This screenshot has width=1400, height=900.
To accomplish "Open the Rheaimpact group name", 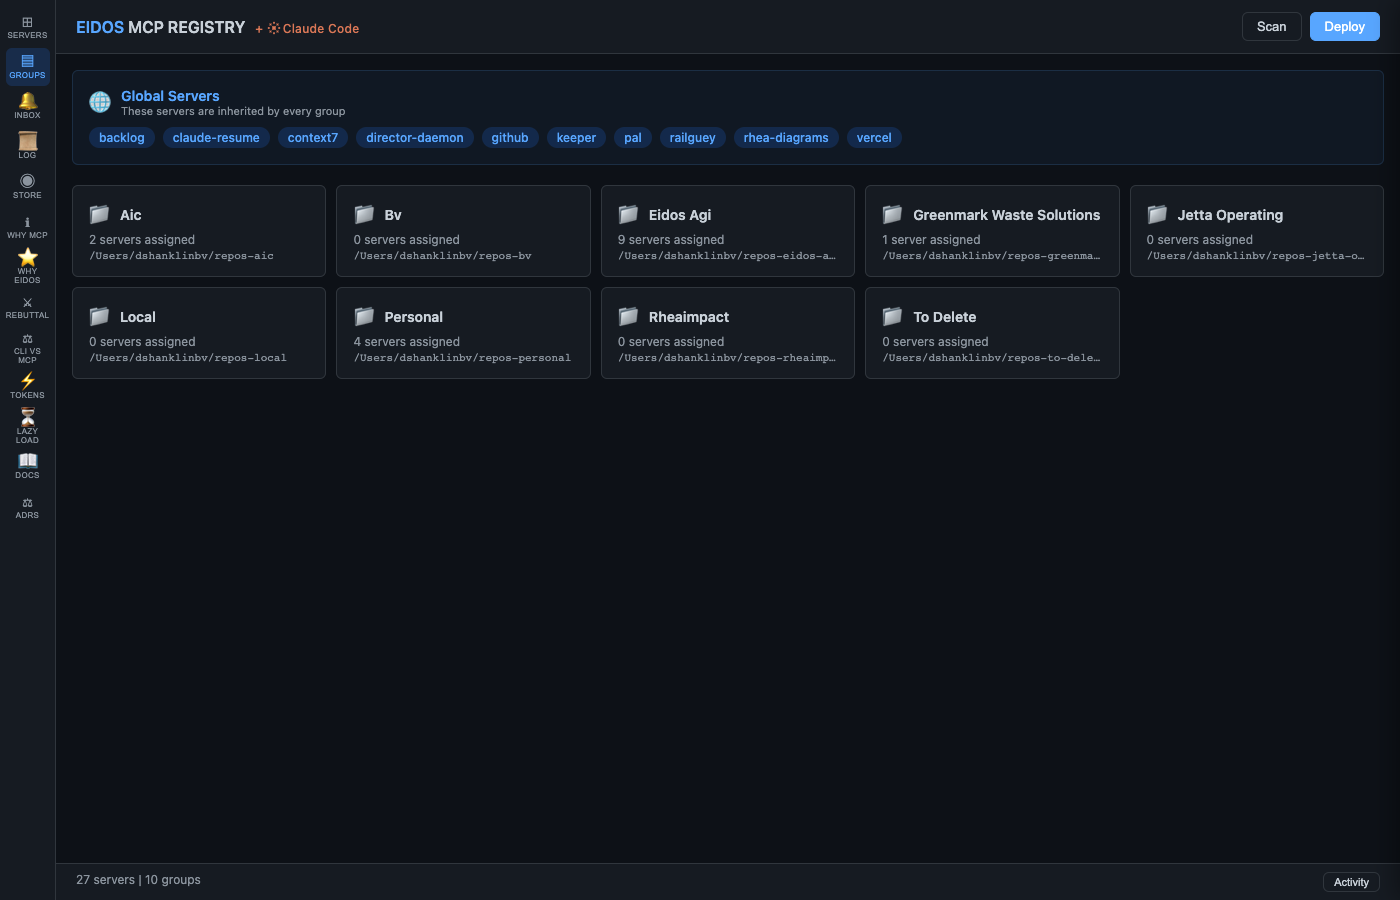I will (689, 317).
